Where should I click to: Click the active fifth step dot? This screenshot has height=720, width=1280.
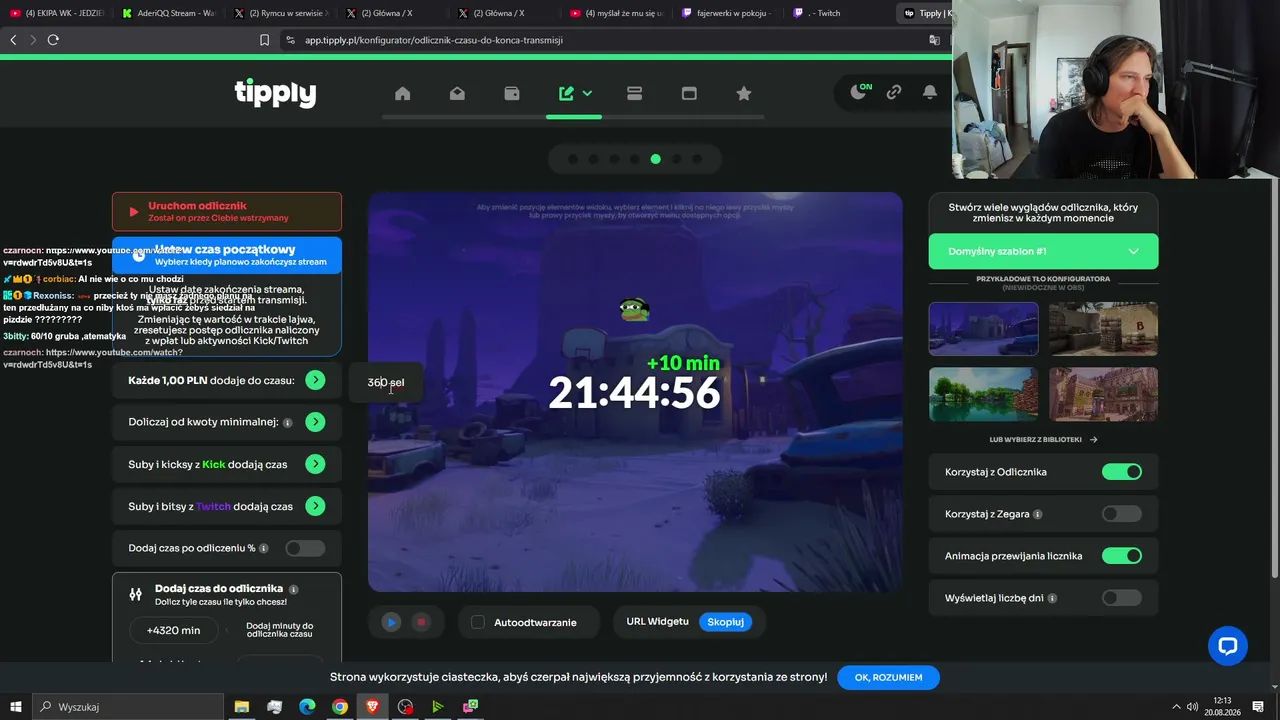(x=655, y=159)
